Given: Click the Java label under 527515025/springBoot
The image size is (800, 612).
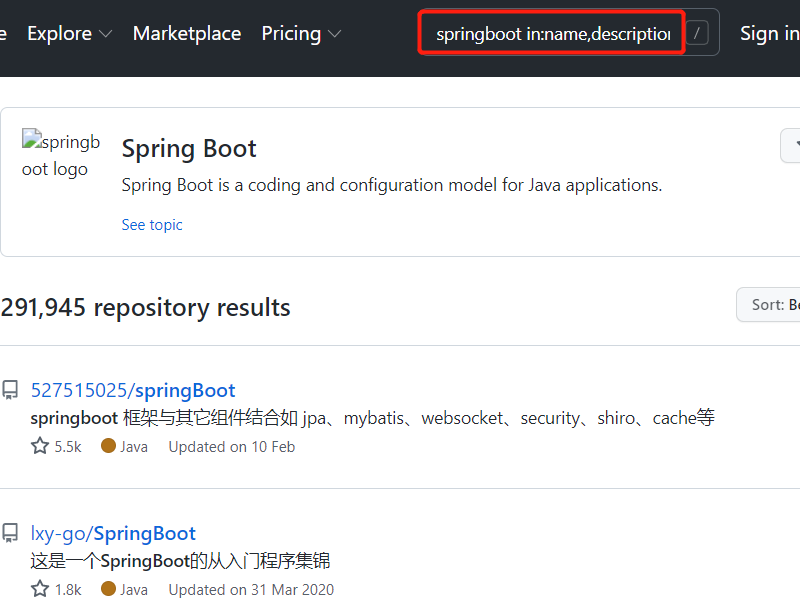Looking at the screenshot, I should [134, 447].
